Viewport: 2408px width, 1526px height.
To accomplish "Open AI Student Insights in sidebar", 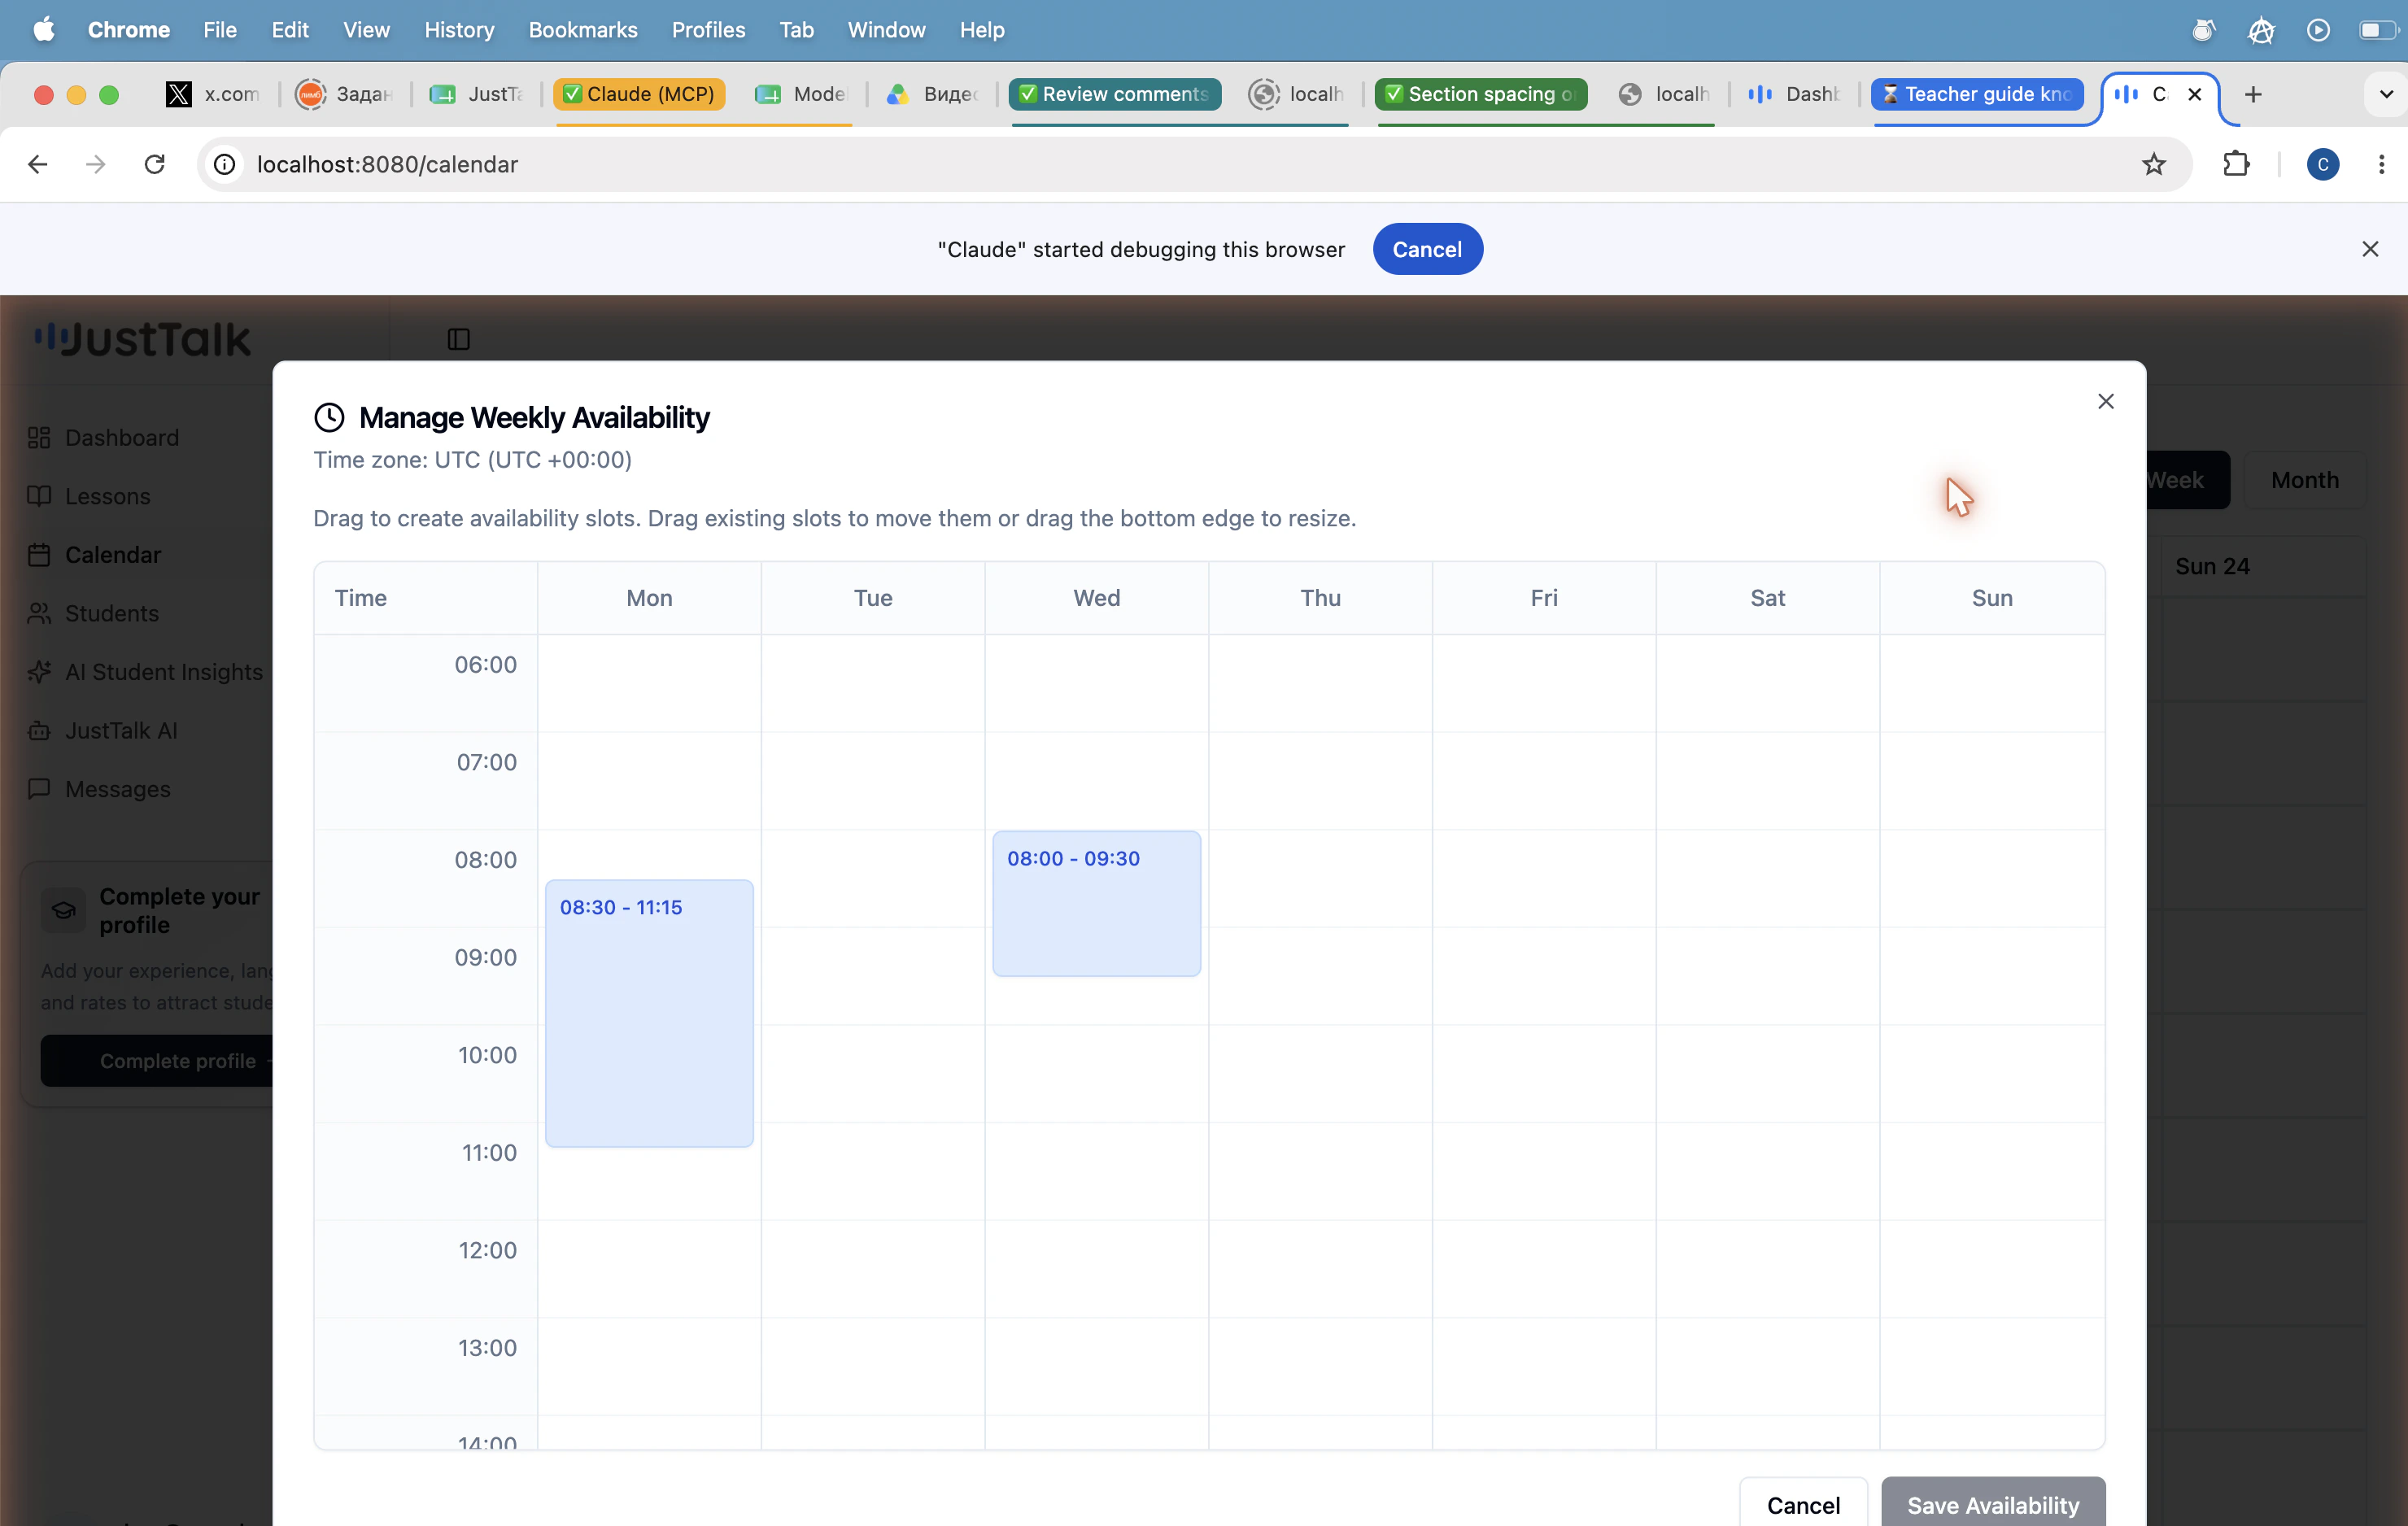I will coord(163,672).
